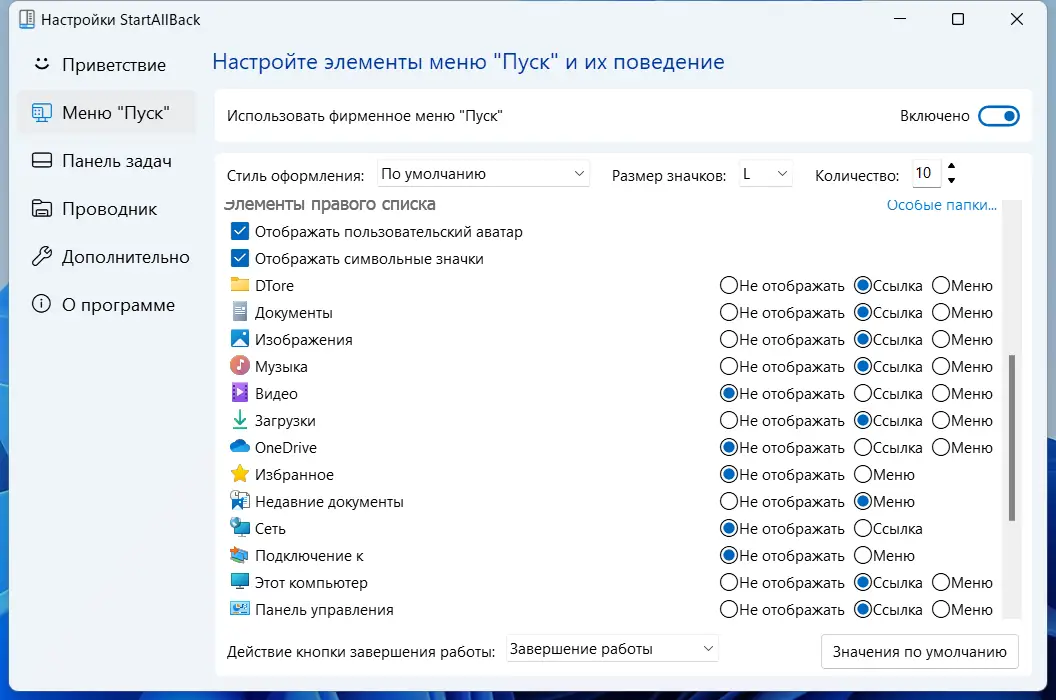This screenshot has width=1056, height=700.
Task: Click the Панель управления icon
Action: click(x=240, y=609)
